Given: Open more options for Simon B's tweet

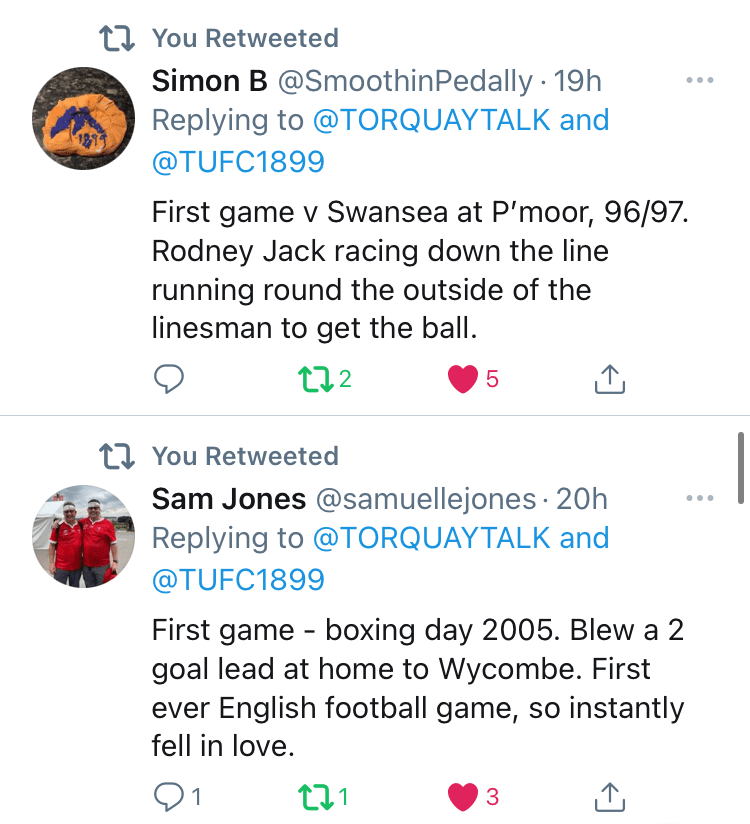Looking at the screenshot, I should pyautogui.click(x=700, y=81).
